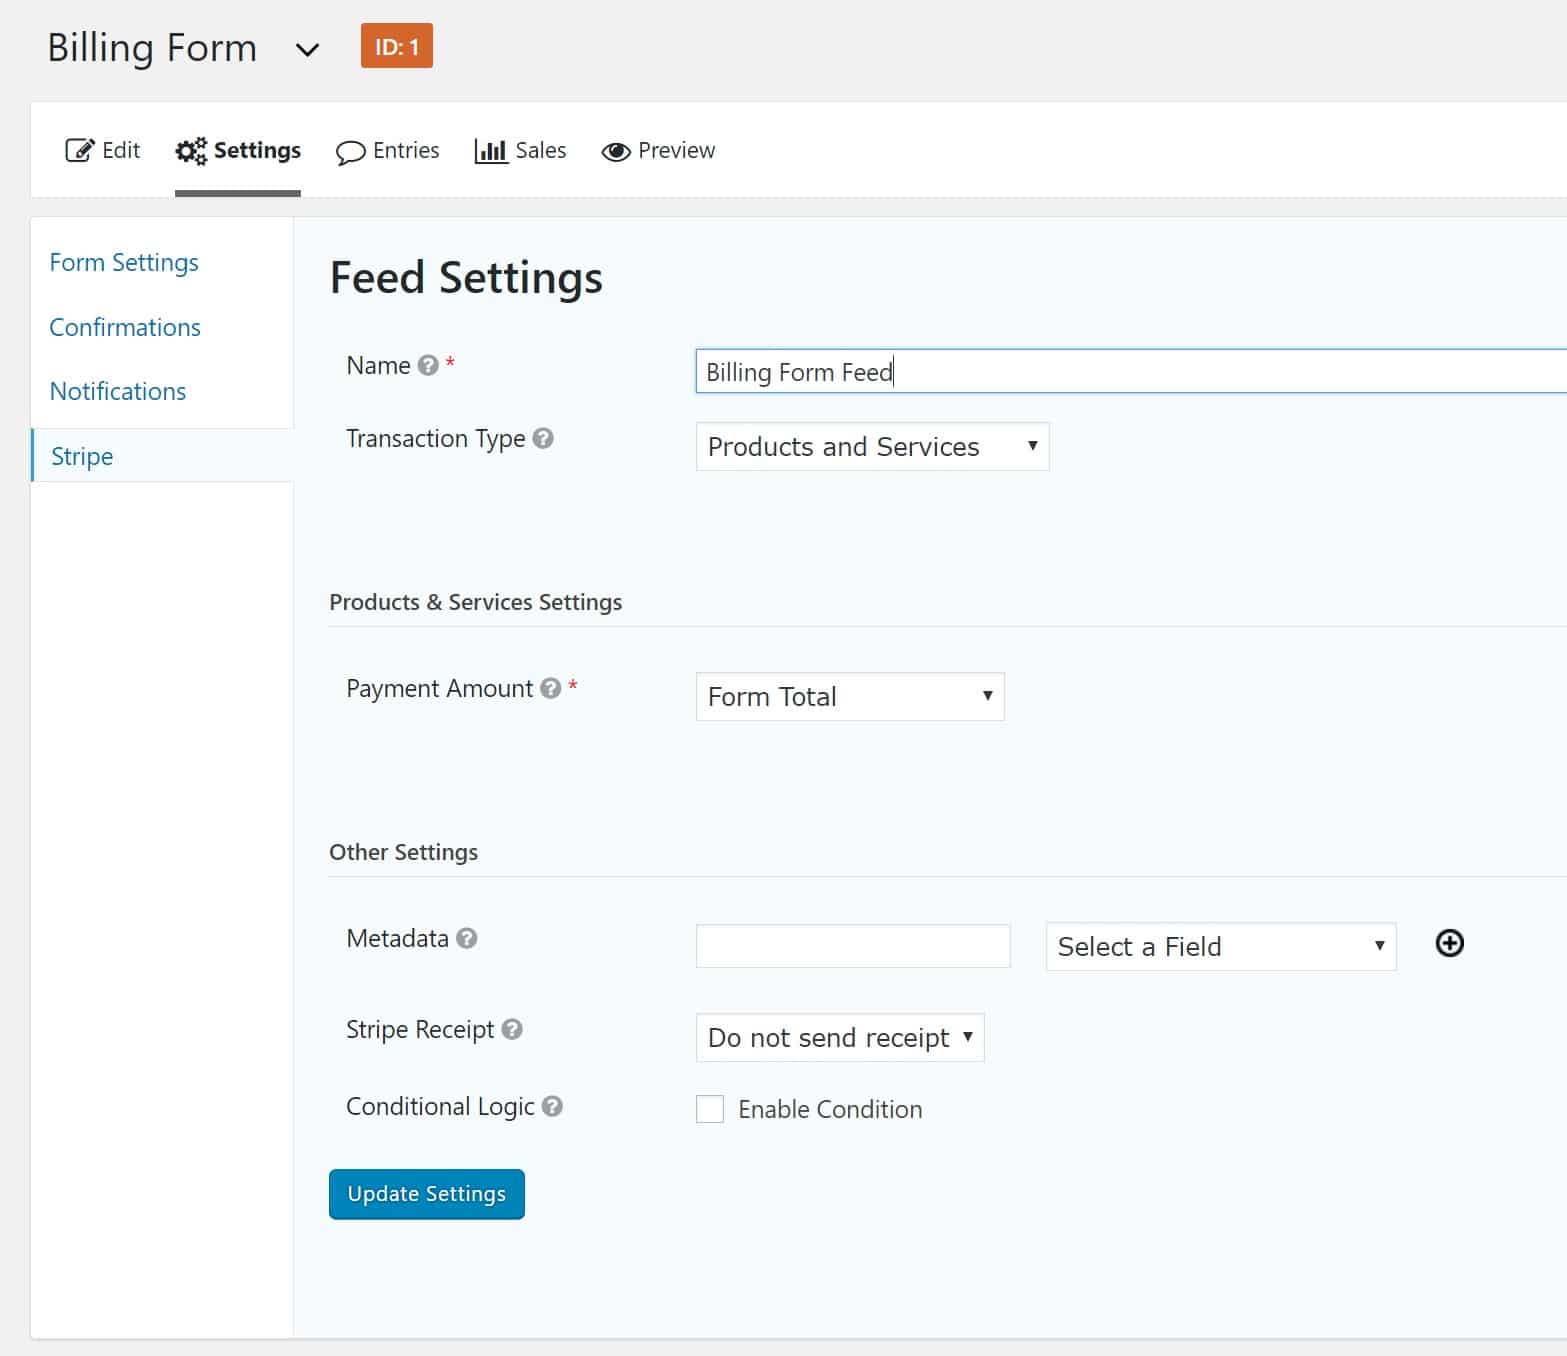
Task: Click the help icon next to Name
Action: coord(428,365)
